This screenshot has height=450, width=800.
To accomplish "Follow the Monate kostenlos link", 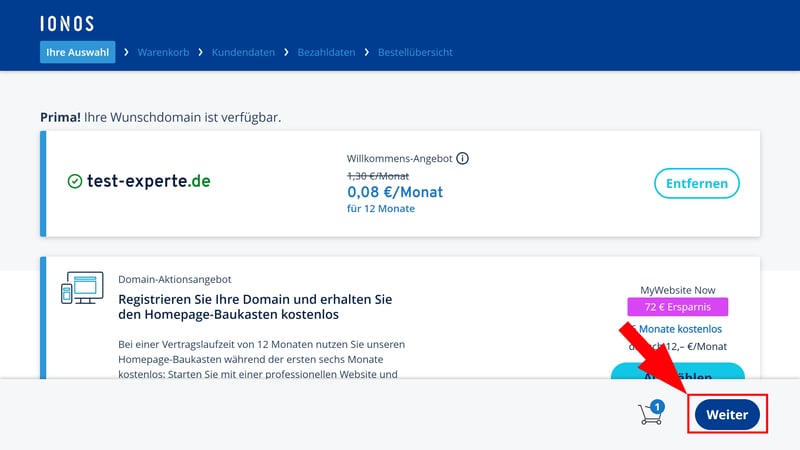I will pos(681,329).
